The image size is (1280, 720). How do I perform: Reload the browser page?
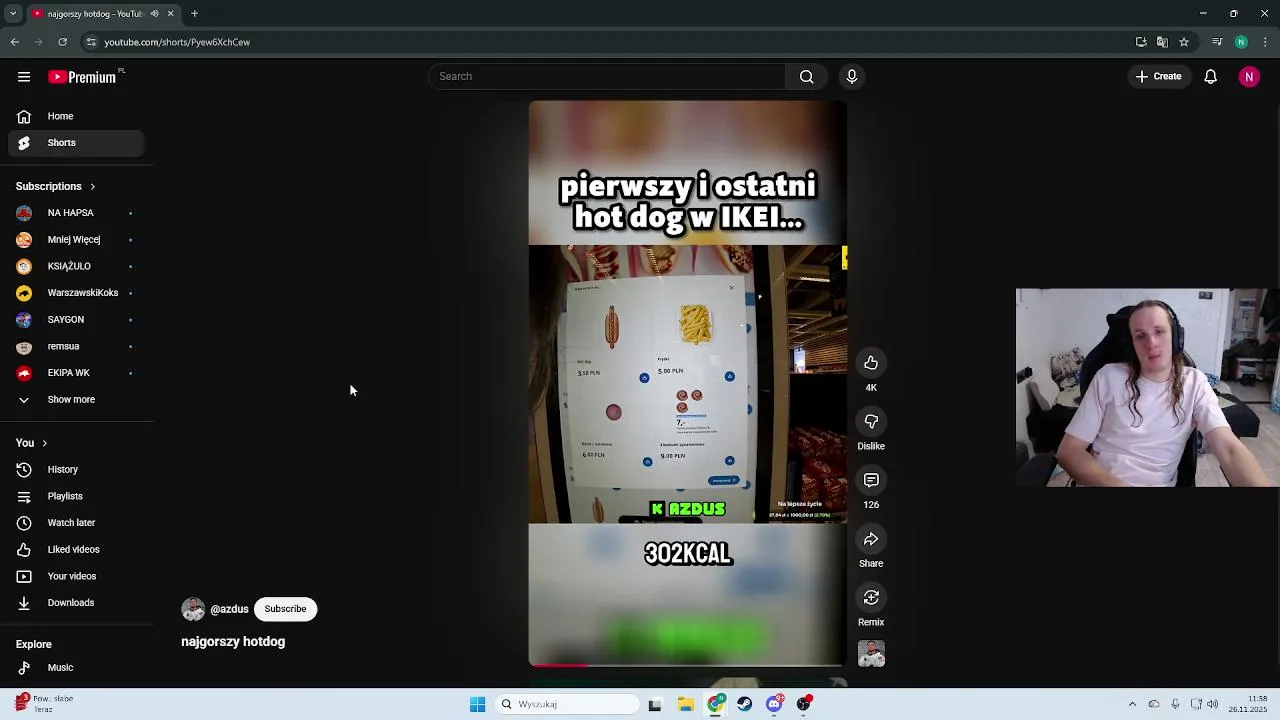[x=62, y=42]
